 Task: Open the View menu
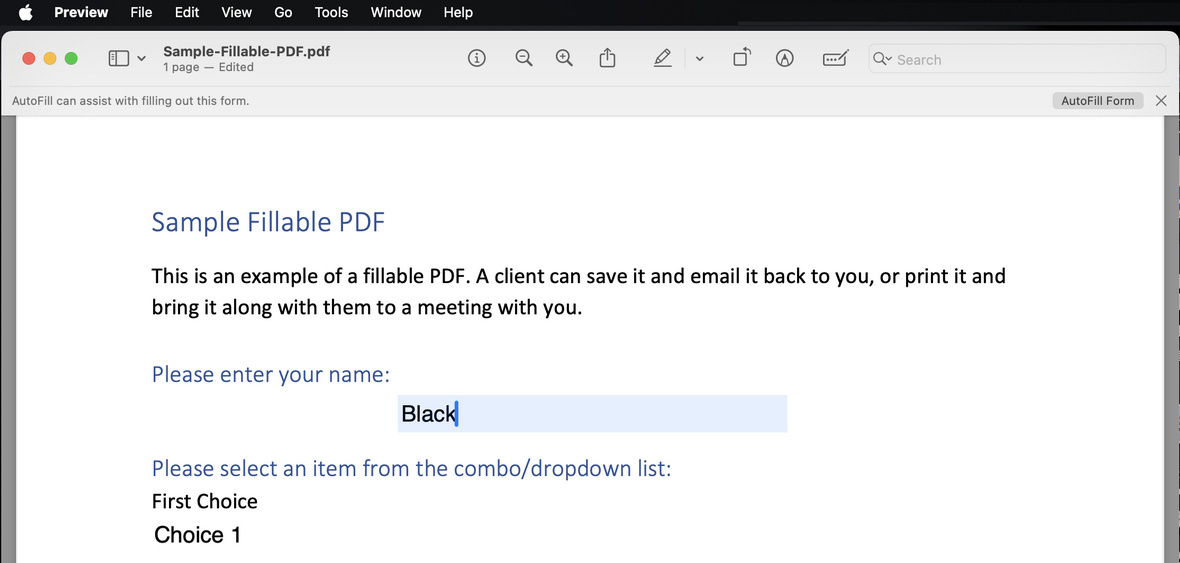(236, 12)
